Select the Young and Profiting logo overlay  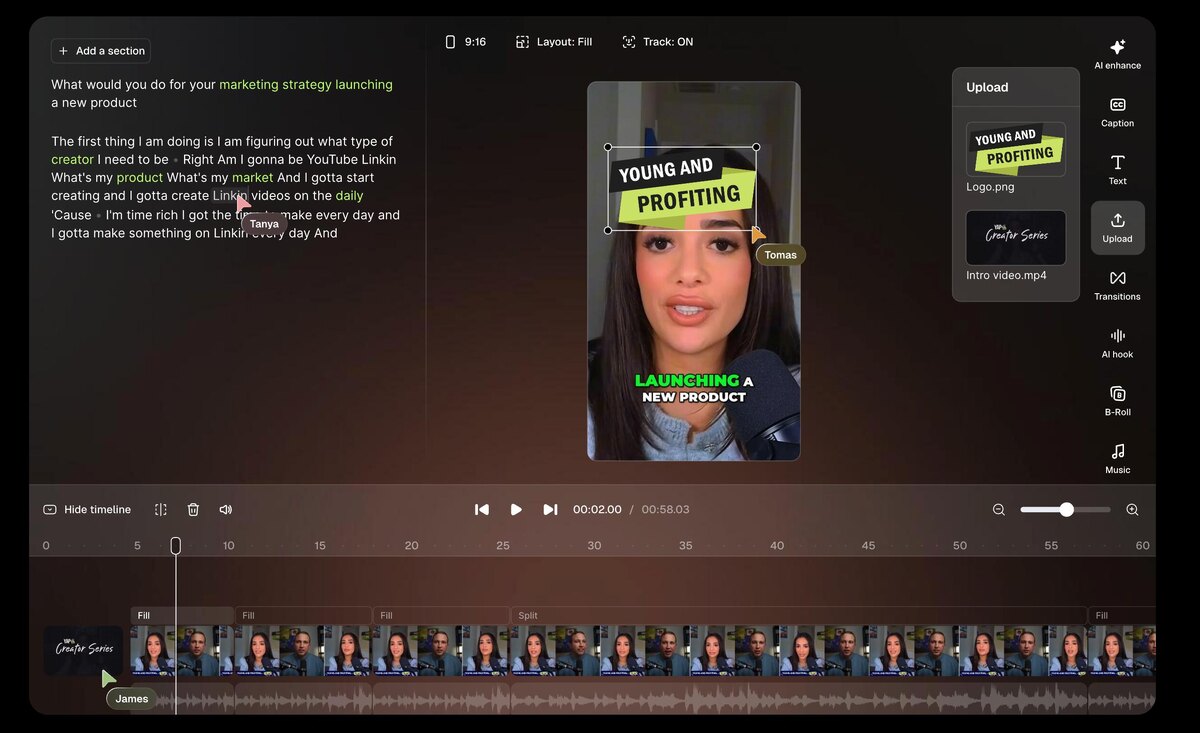click(x=683, y=189)
